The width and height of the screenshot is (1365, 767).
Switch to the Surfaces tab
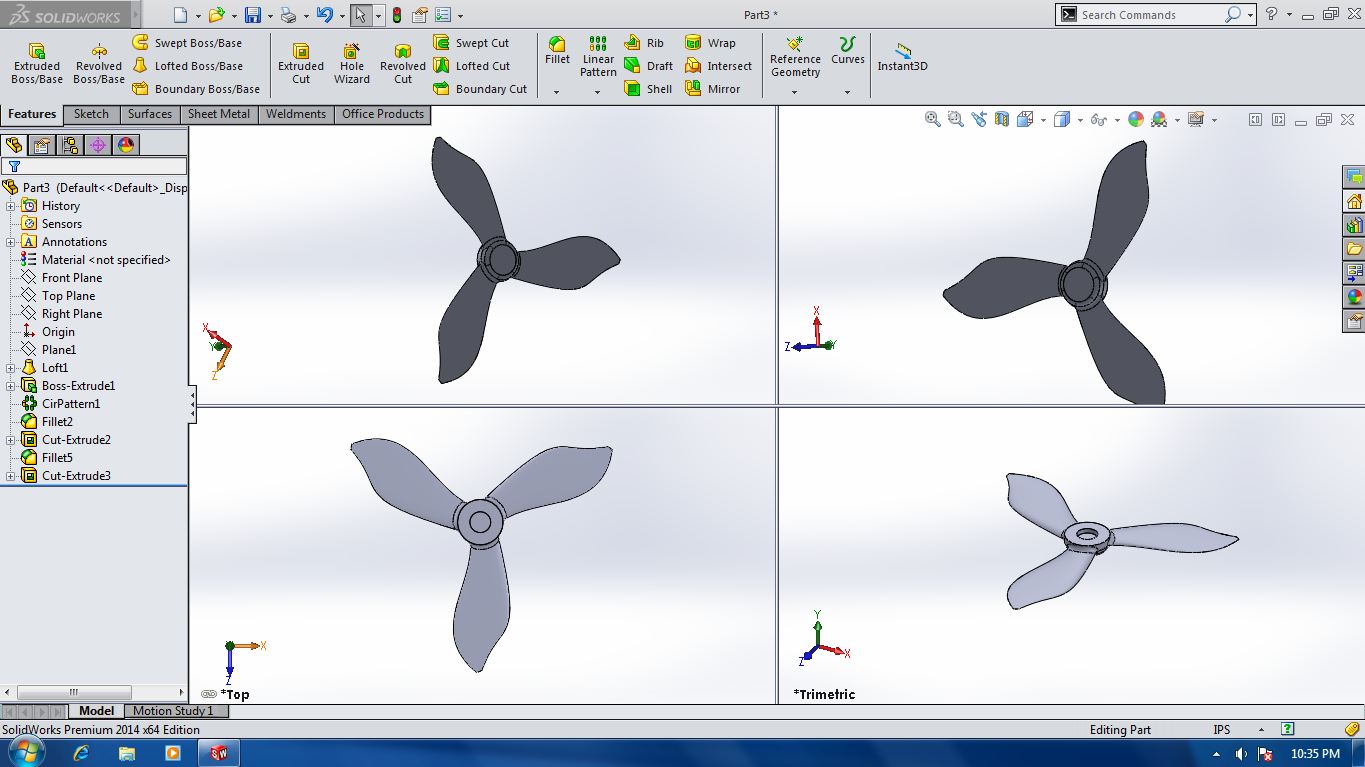[x=150, y=114]
